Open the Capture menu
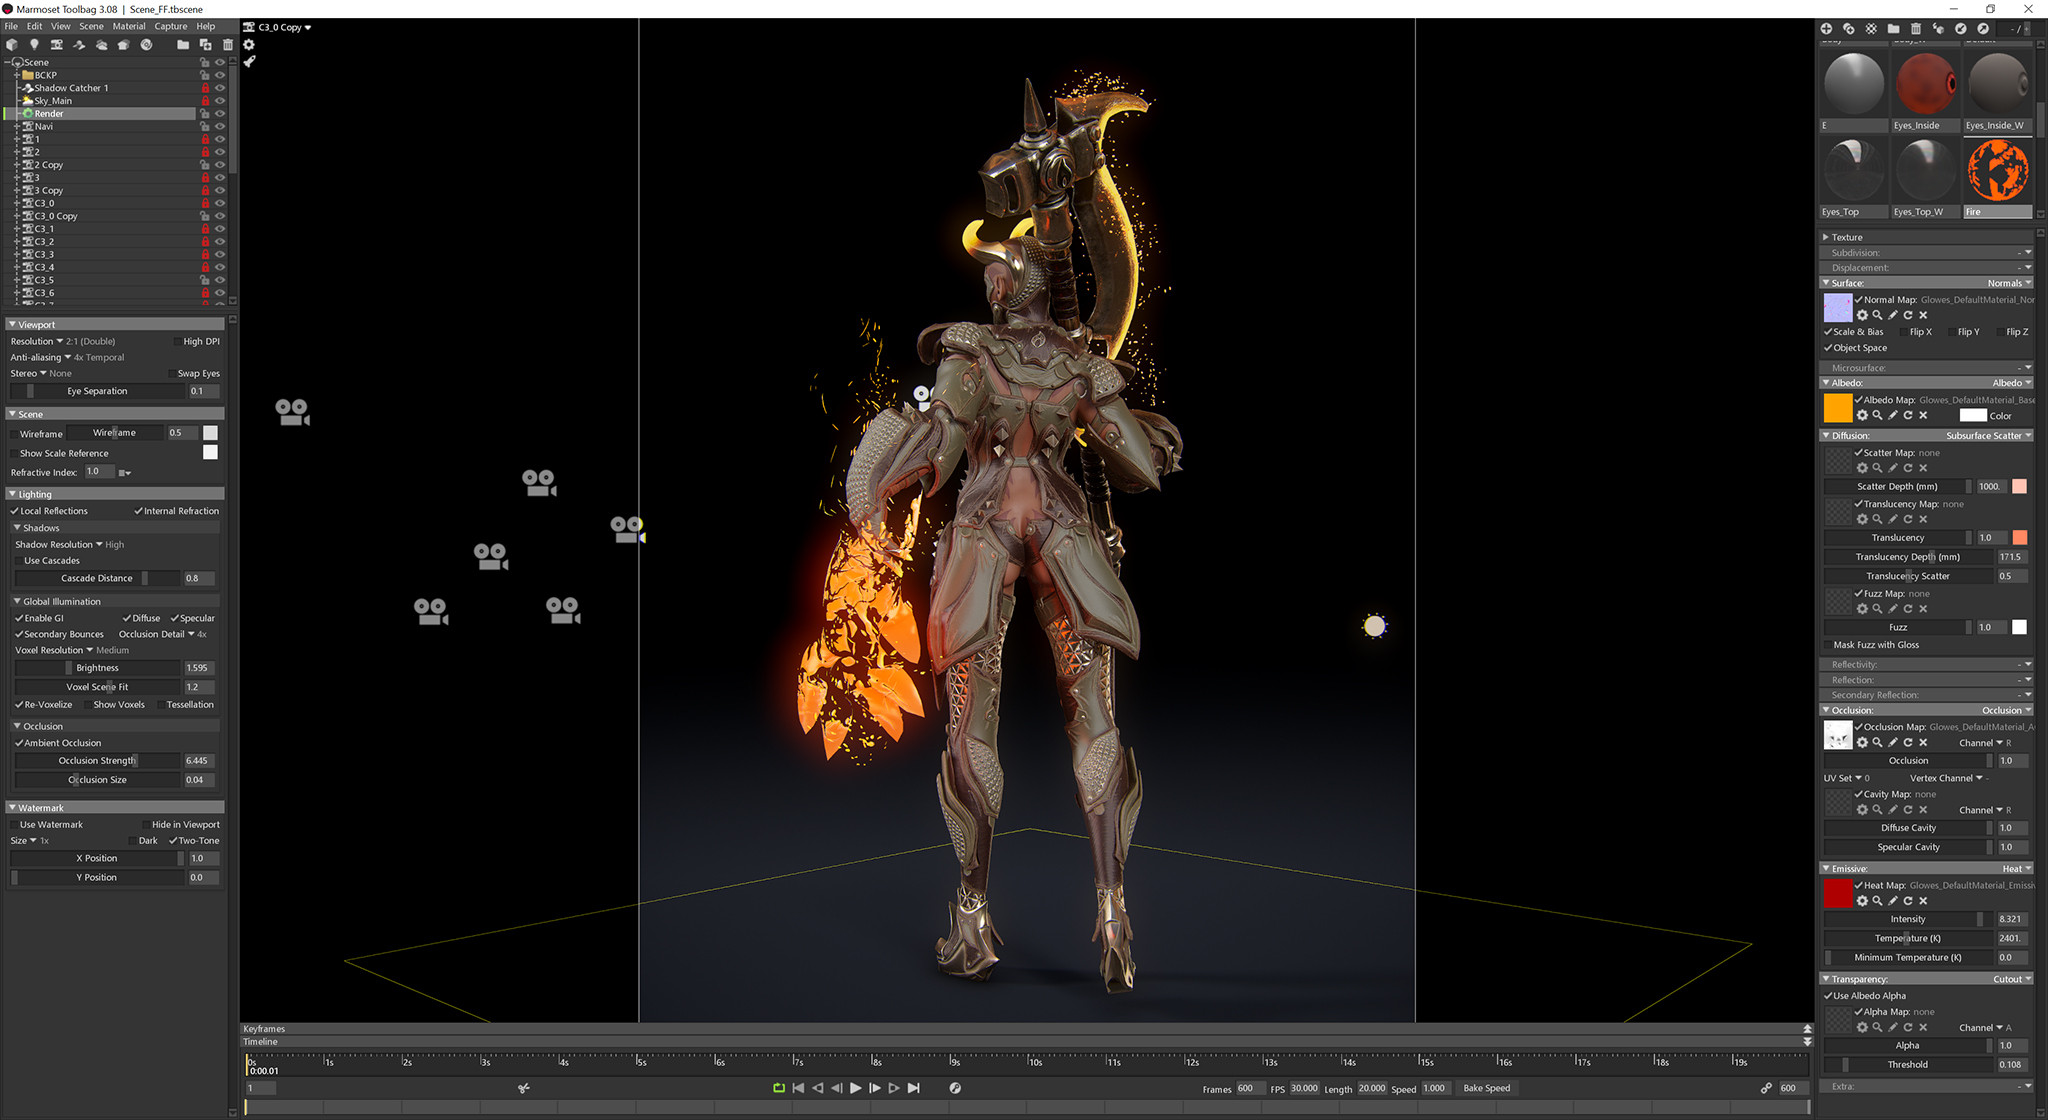Screen dimensions: 2048x1120 [170, 26]
